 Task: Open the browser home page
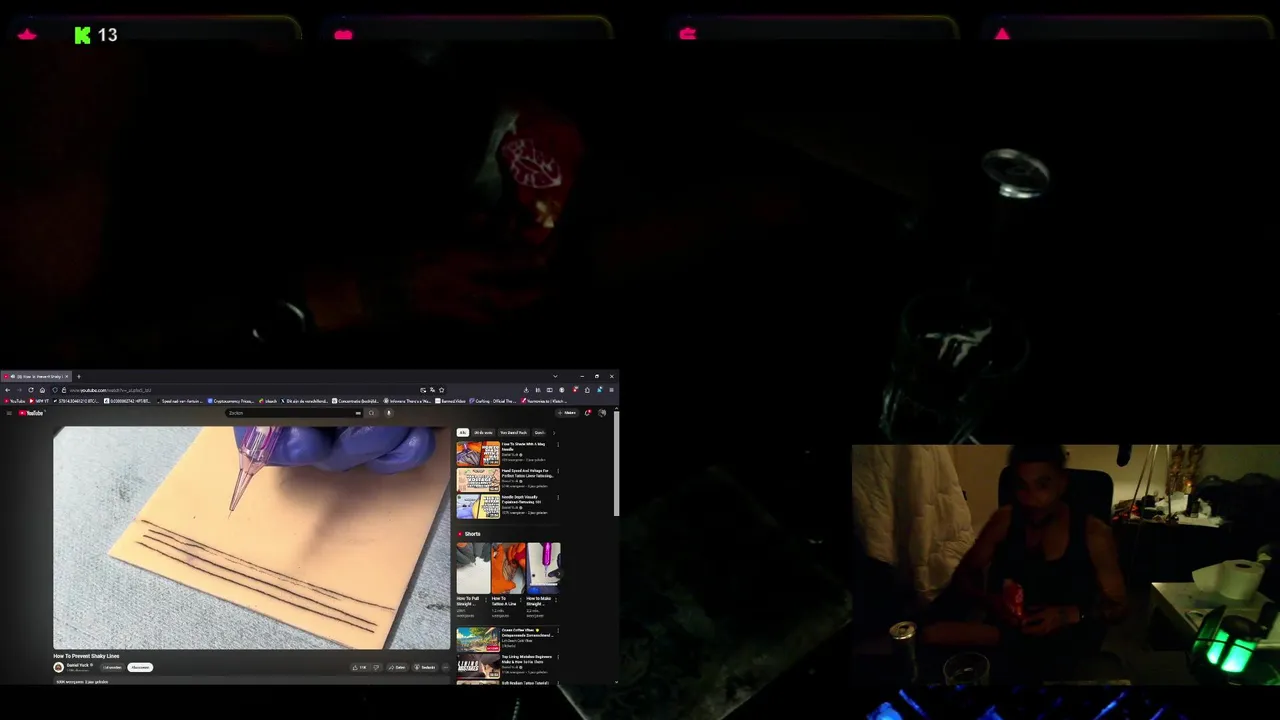click(42, 390)
